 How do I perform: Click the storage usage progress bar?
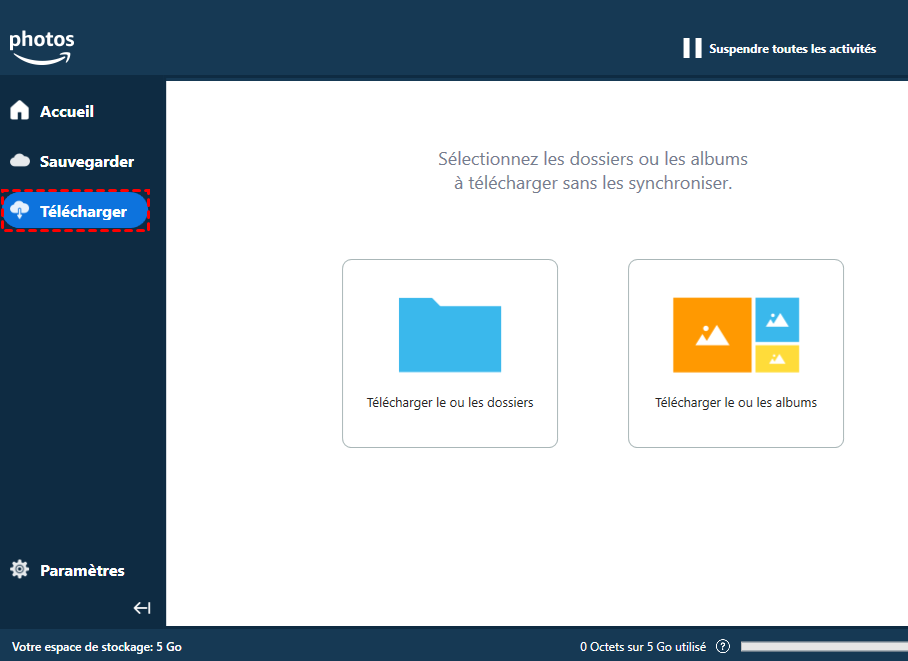(824, 646)
